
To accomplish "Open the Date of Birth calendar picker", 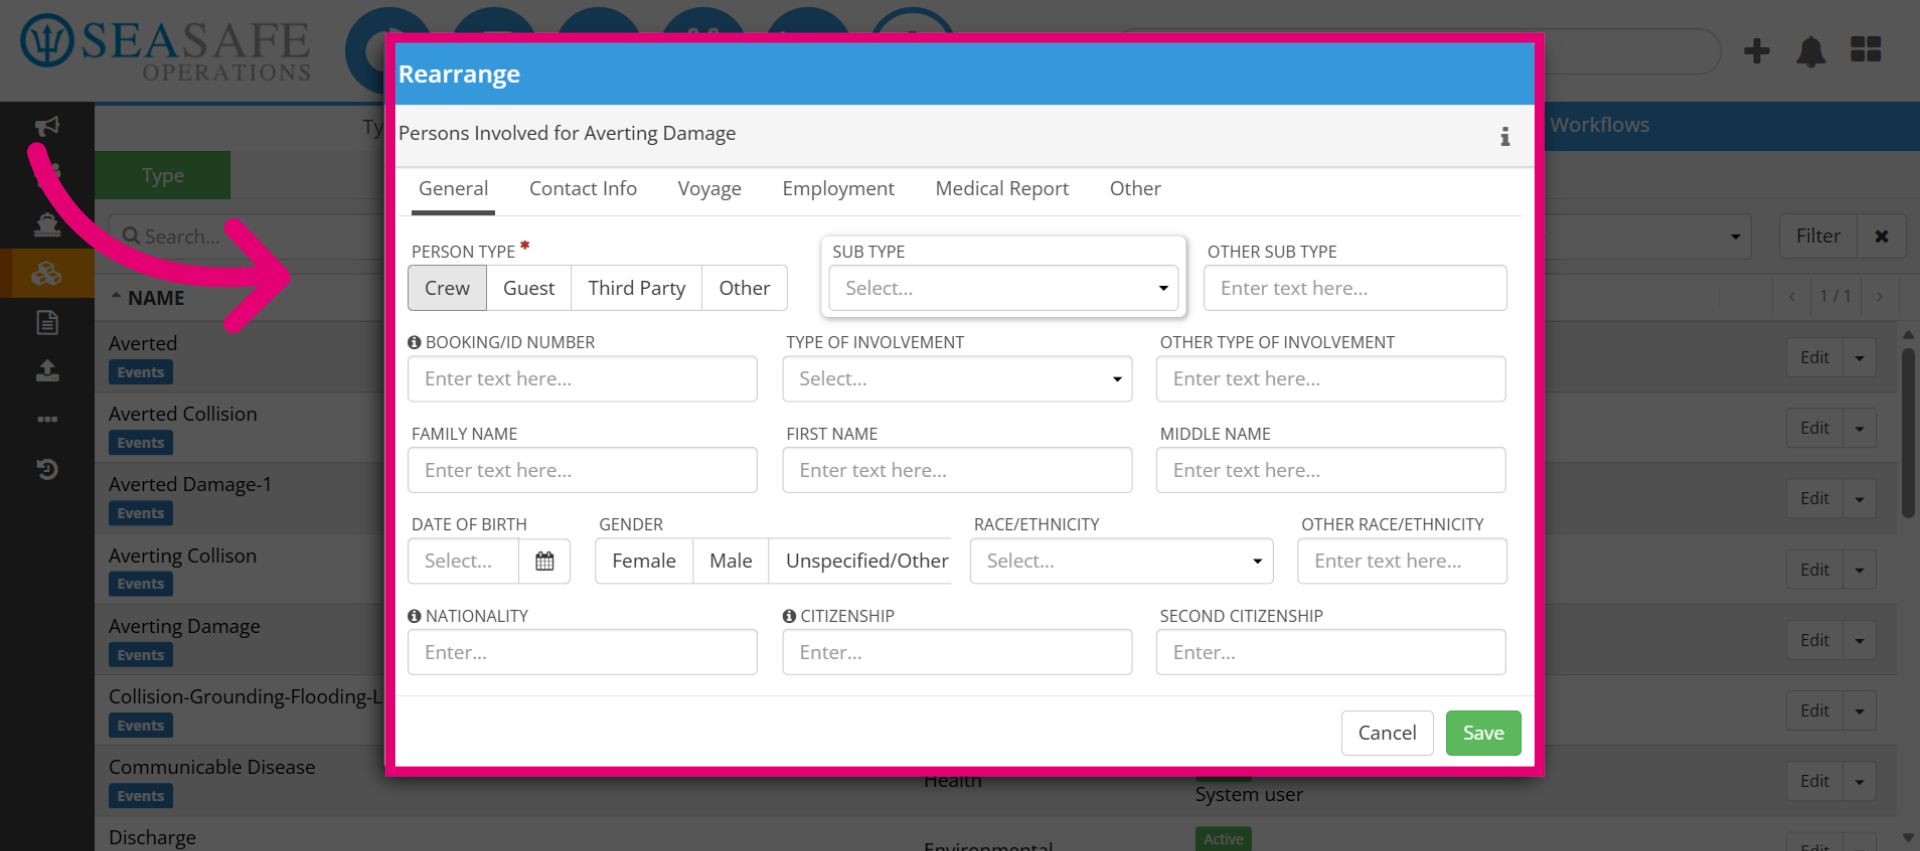I will 544,561.
